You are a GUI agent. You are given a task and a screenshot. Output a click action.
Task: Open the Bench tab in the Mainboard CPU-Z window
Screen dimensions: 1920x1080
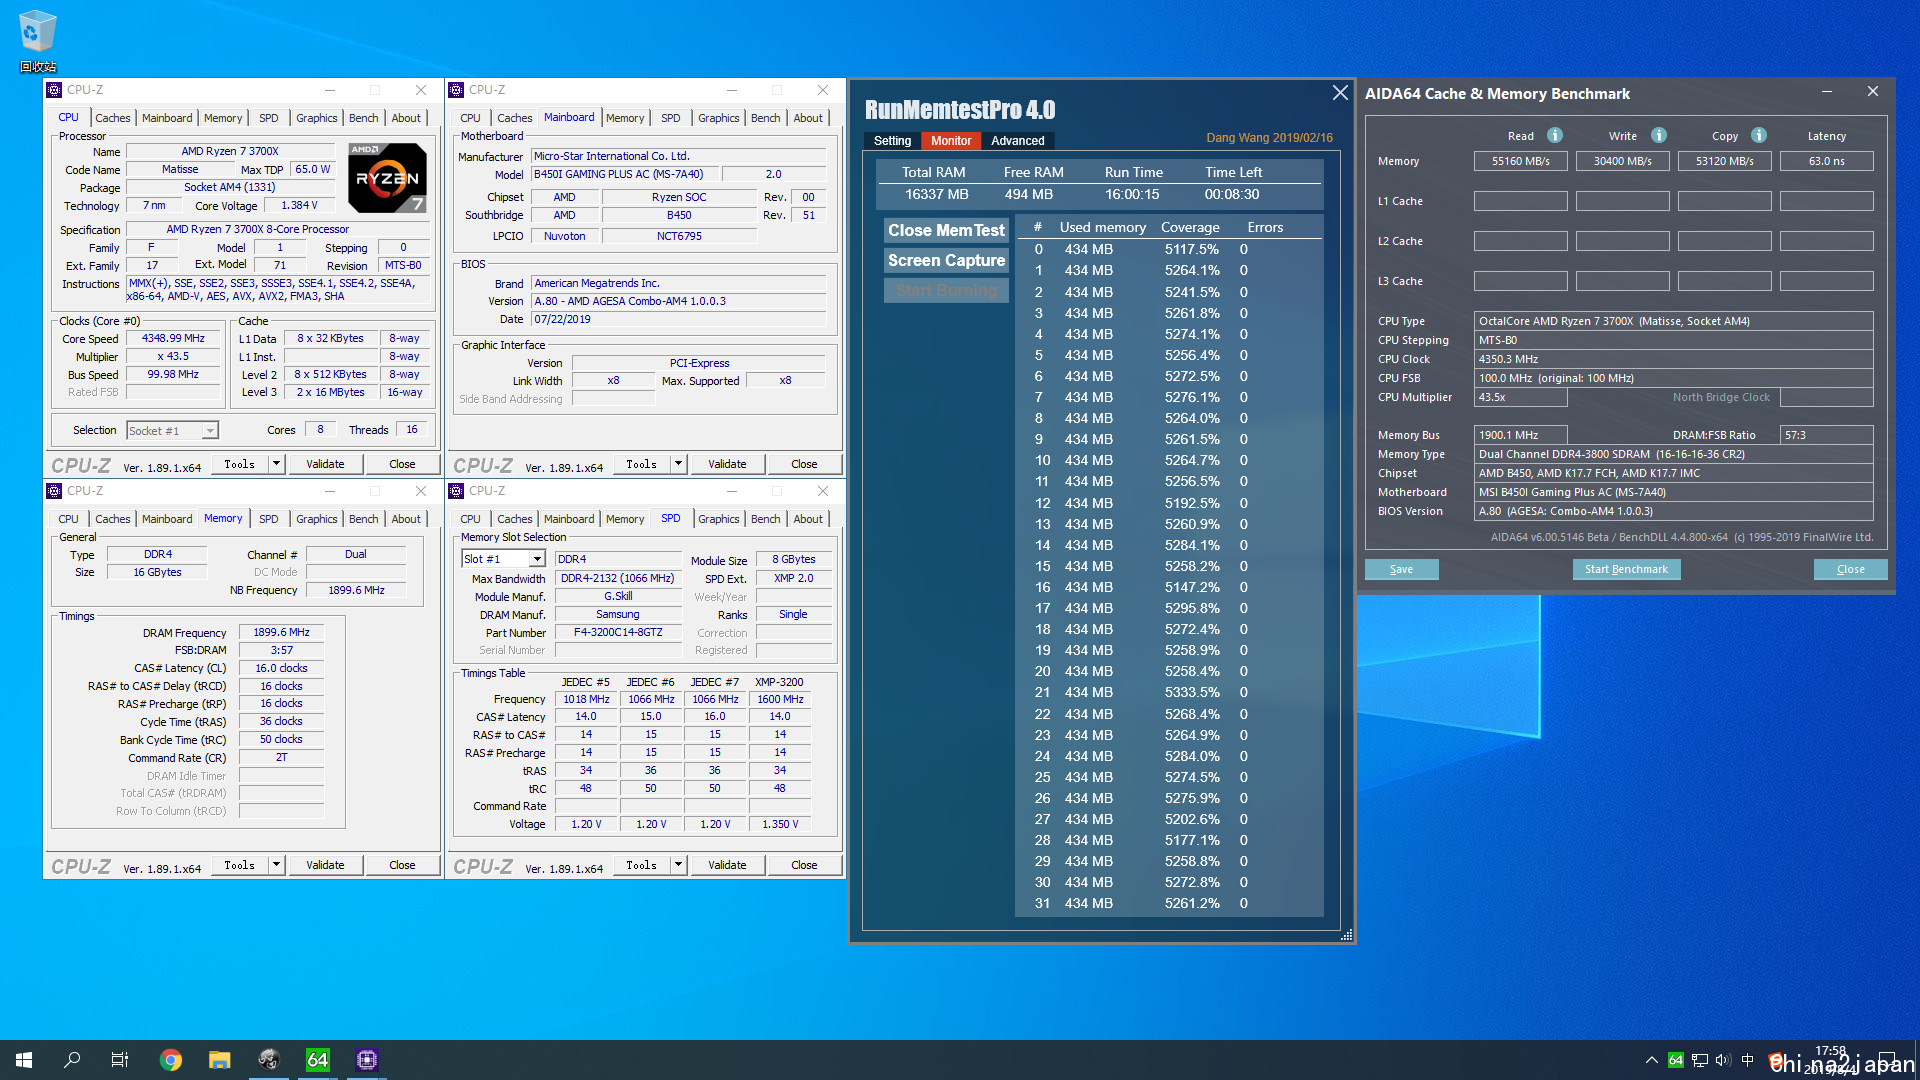[765, 118]
